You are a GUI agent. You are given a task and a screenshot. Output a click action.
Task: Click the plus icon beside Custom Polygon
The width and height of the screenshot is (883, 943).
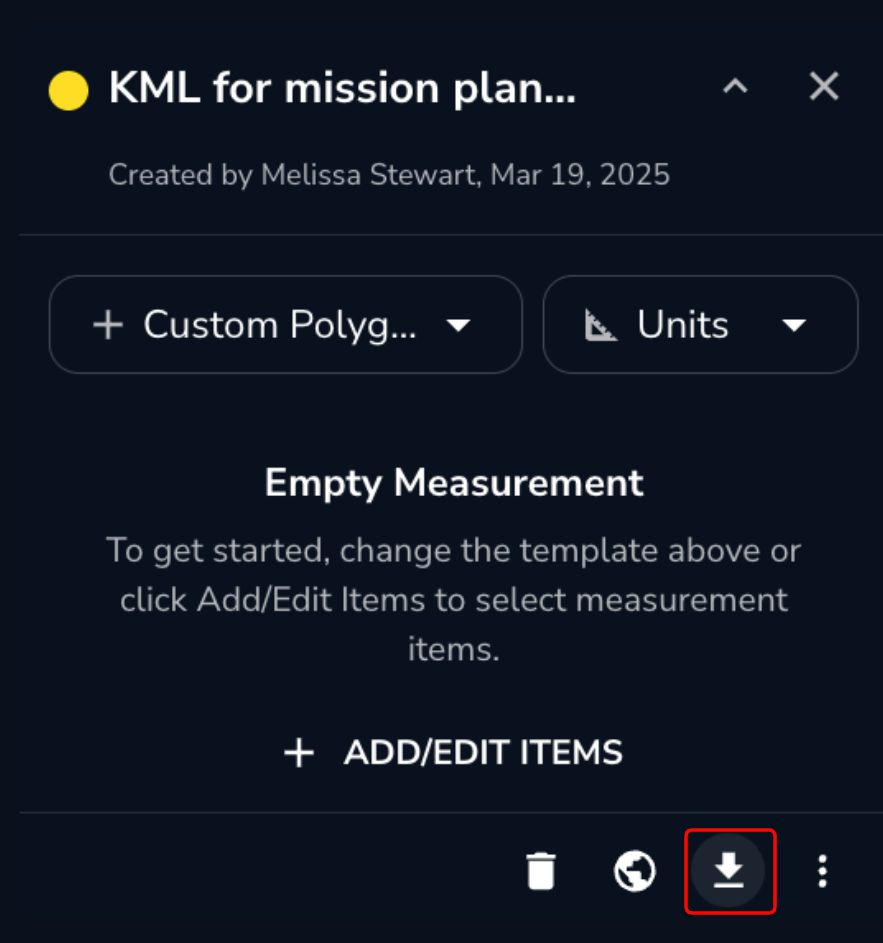coord(107,325)
